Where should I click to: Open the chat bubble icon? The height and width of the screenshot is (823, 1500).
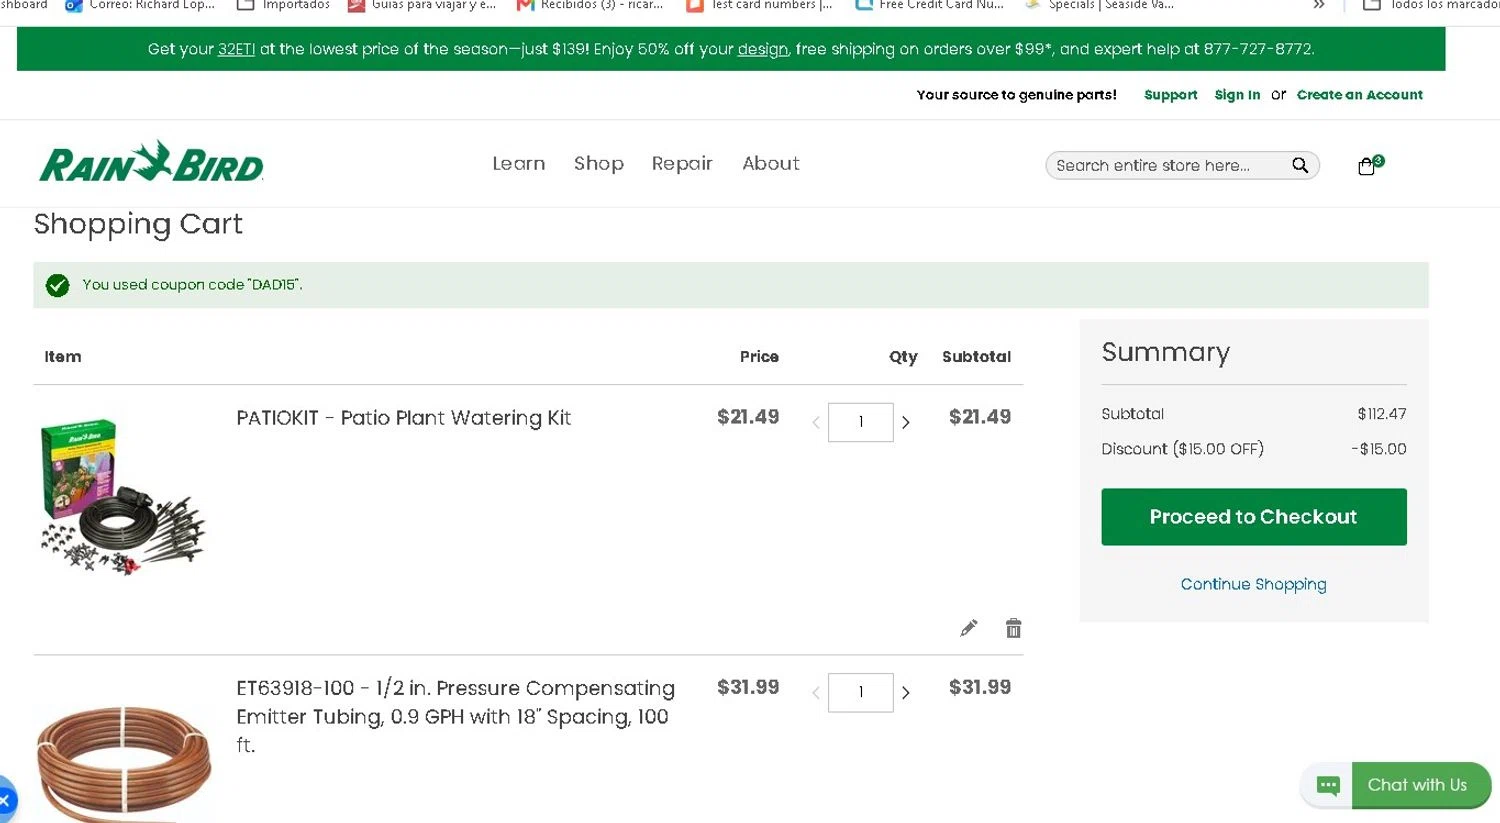click(x=1328, y=785)
